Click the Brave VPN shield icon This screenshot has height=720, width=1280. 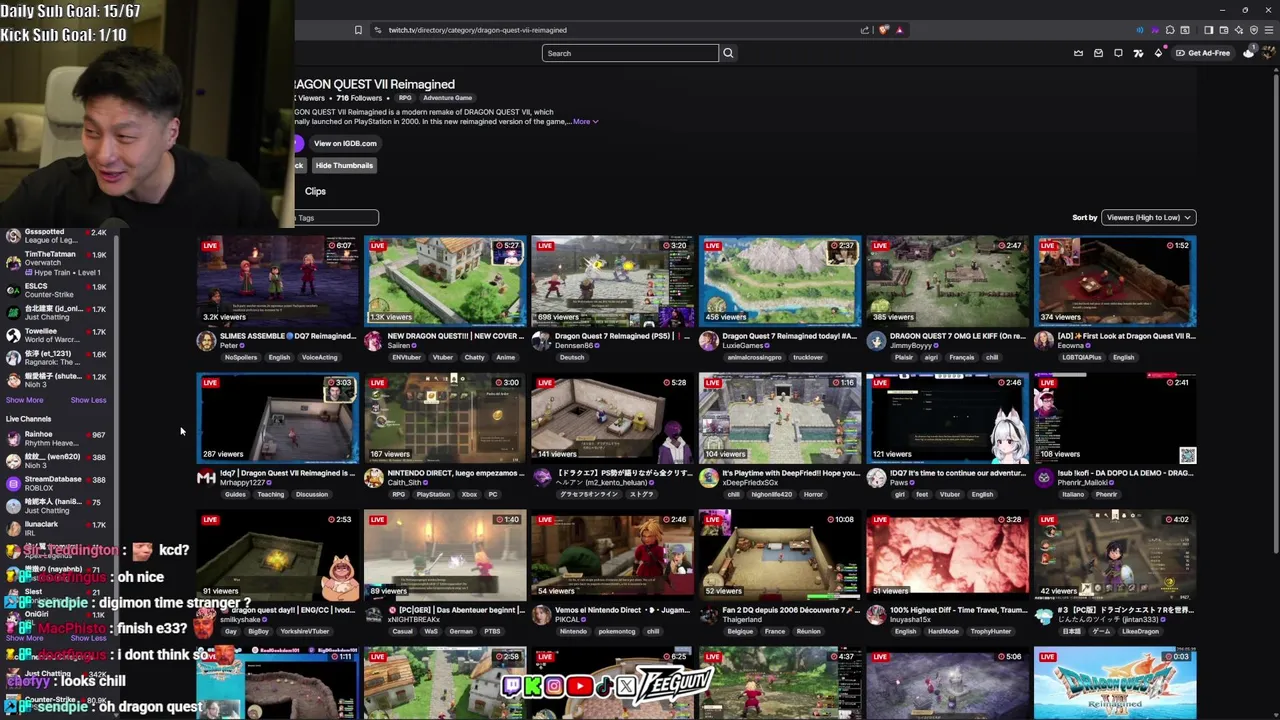click(x=1254, y=30)
